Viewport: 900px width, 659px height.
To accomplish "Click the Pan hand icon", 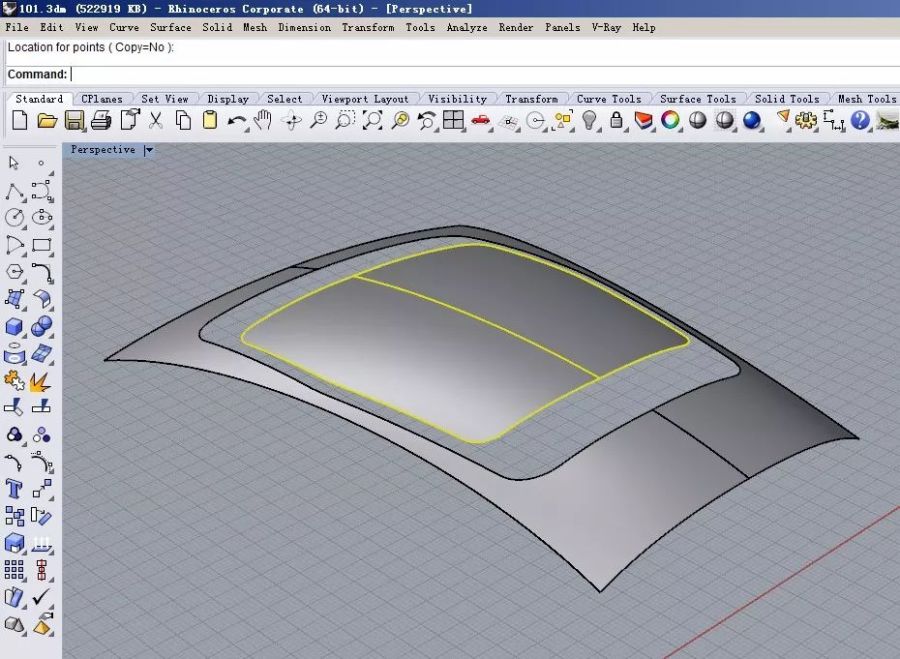I will tap(263, 121).
